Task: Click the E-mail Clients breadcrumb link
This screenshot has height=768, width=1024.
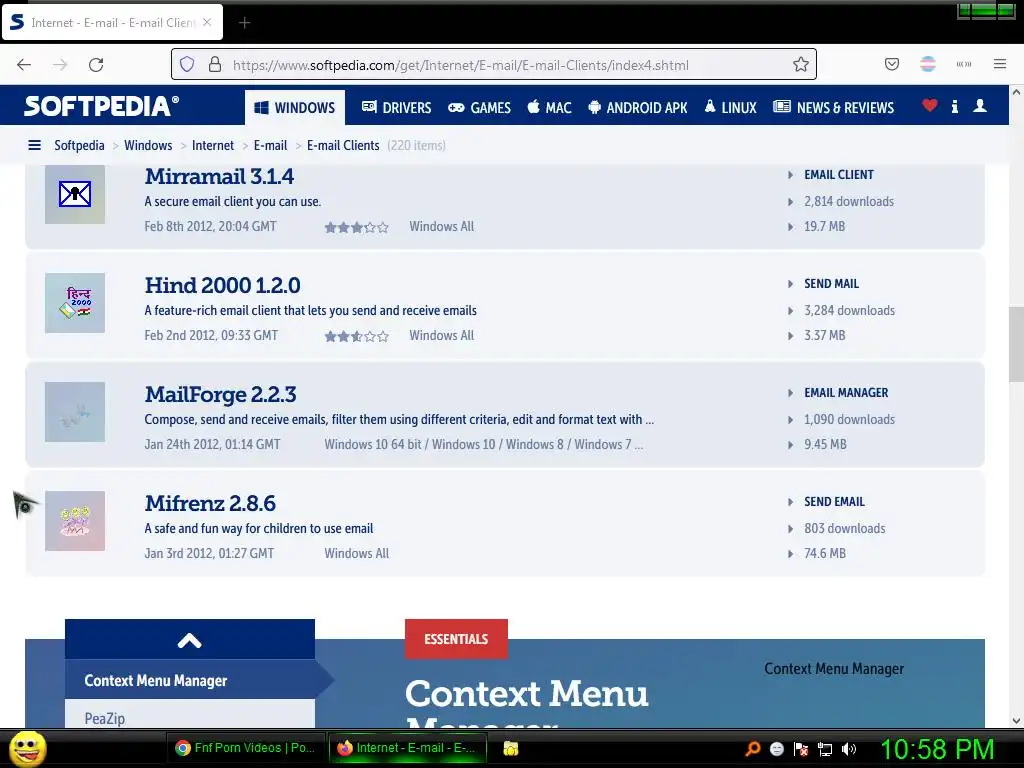Action: pyautogui.click(x=343, y=145)
